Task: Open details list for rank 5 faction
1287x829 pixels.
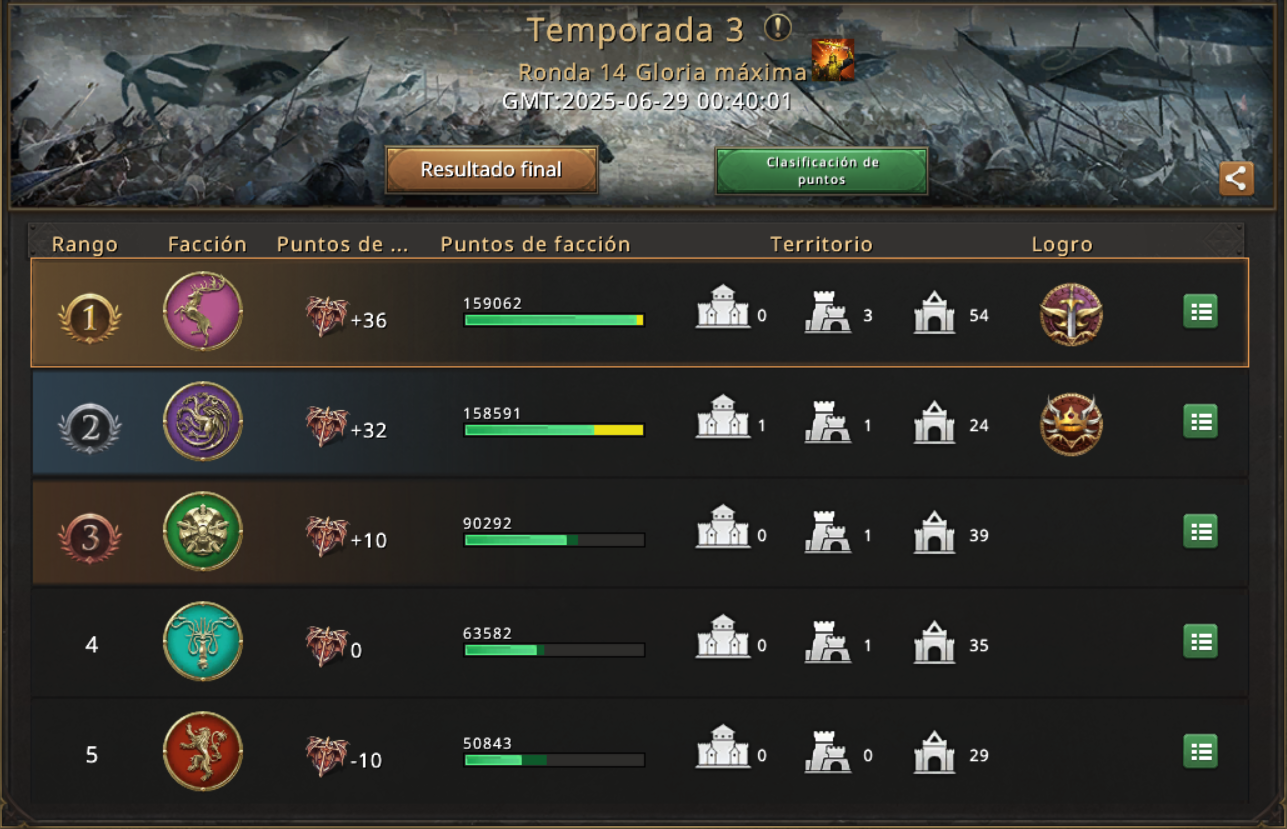Action: (x=1200, y=751)
